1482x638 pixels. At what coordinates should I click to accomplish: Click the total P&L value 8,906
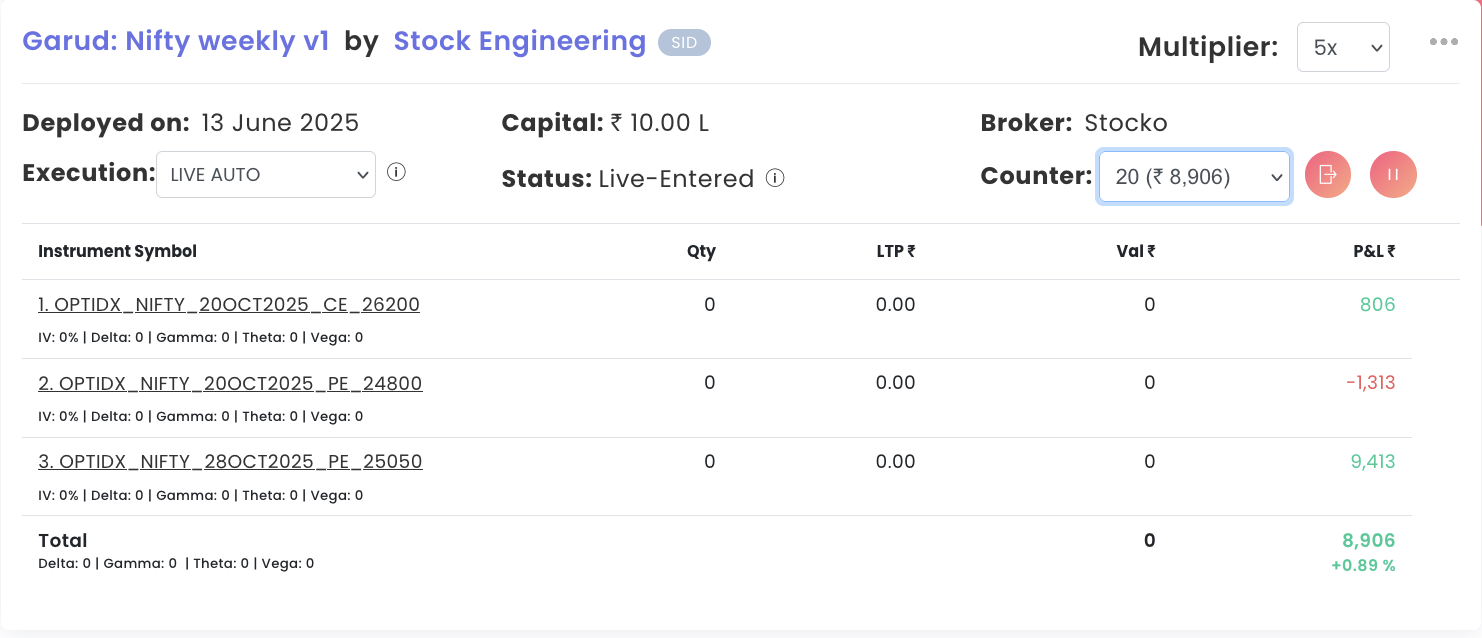pyautogui.click(x=1368, y=541)
